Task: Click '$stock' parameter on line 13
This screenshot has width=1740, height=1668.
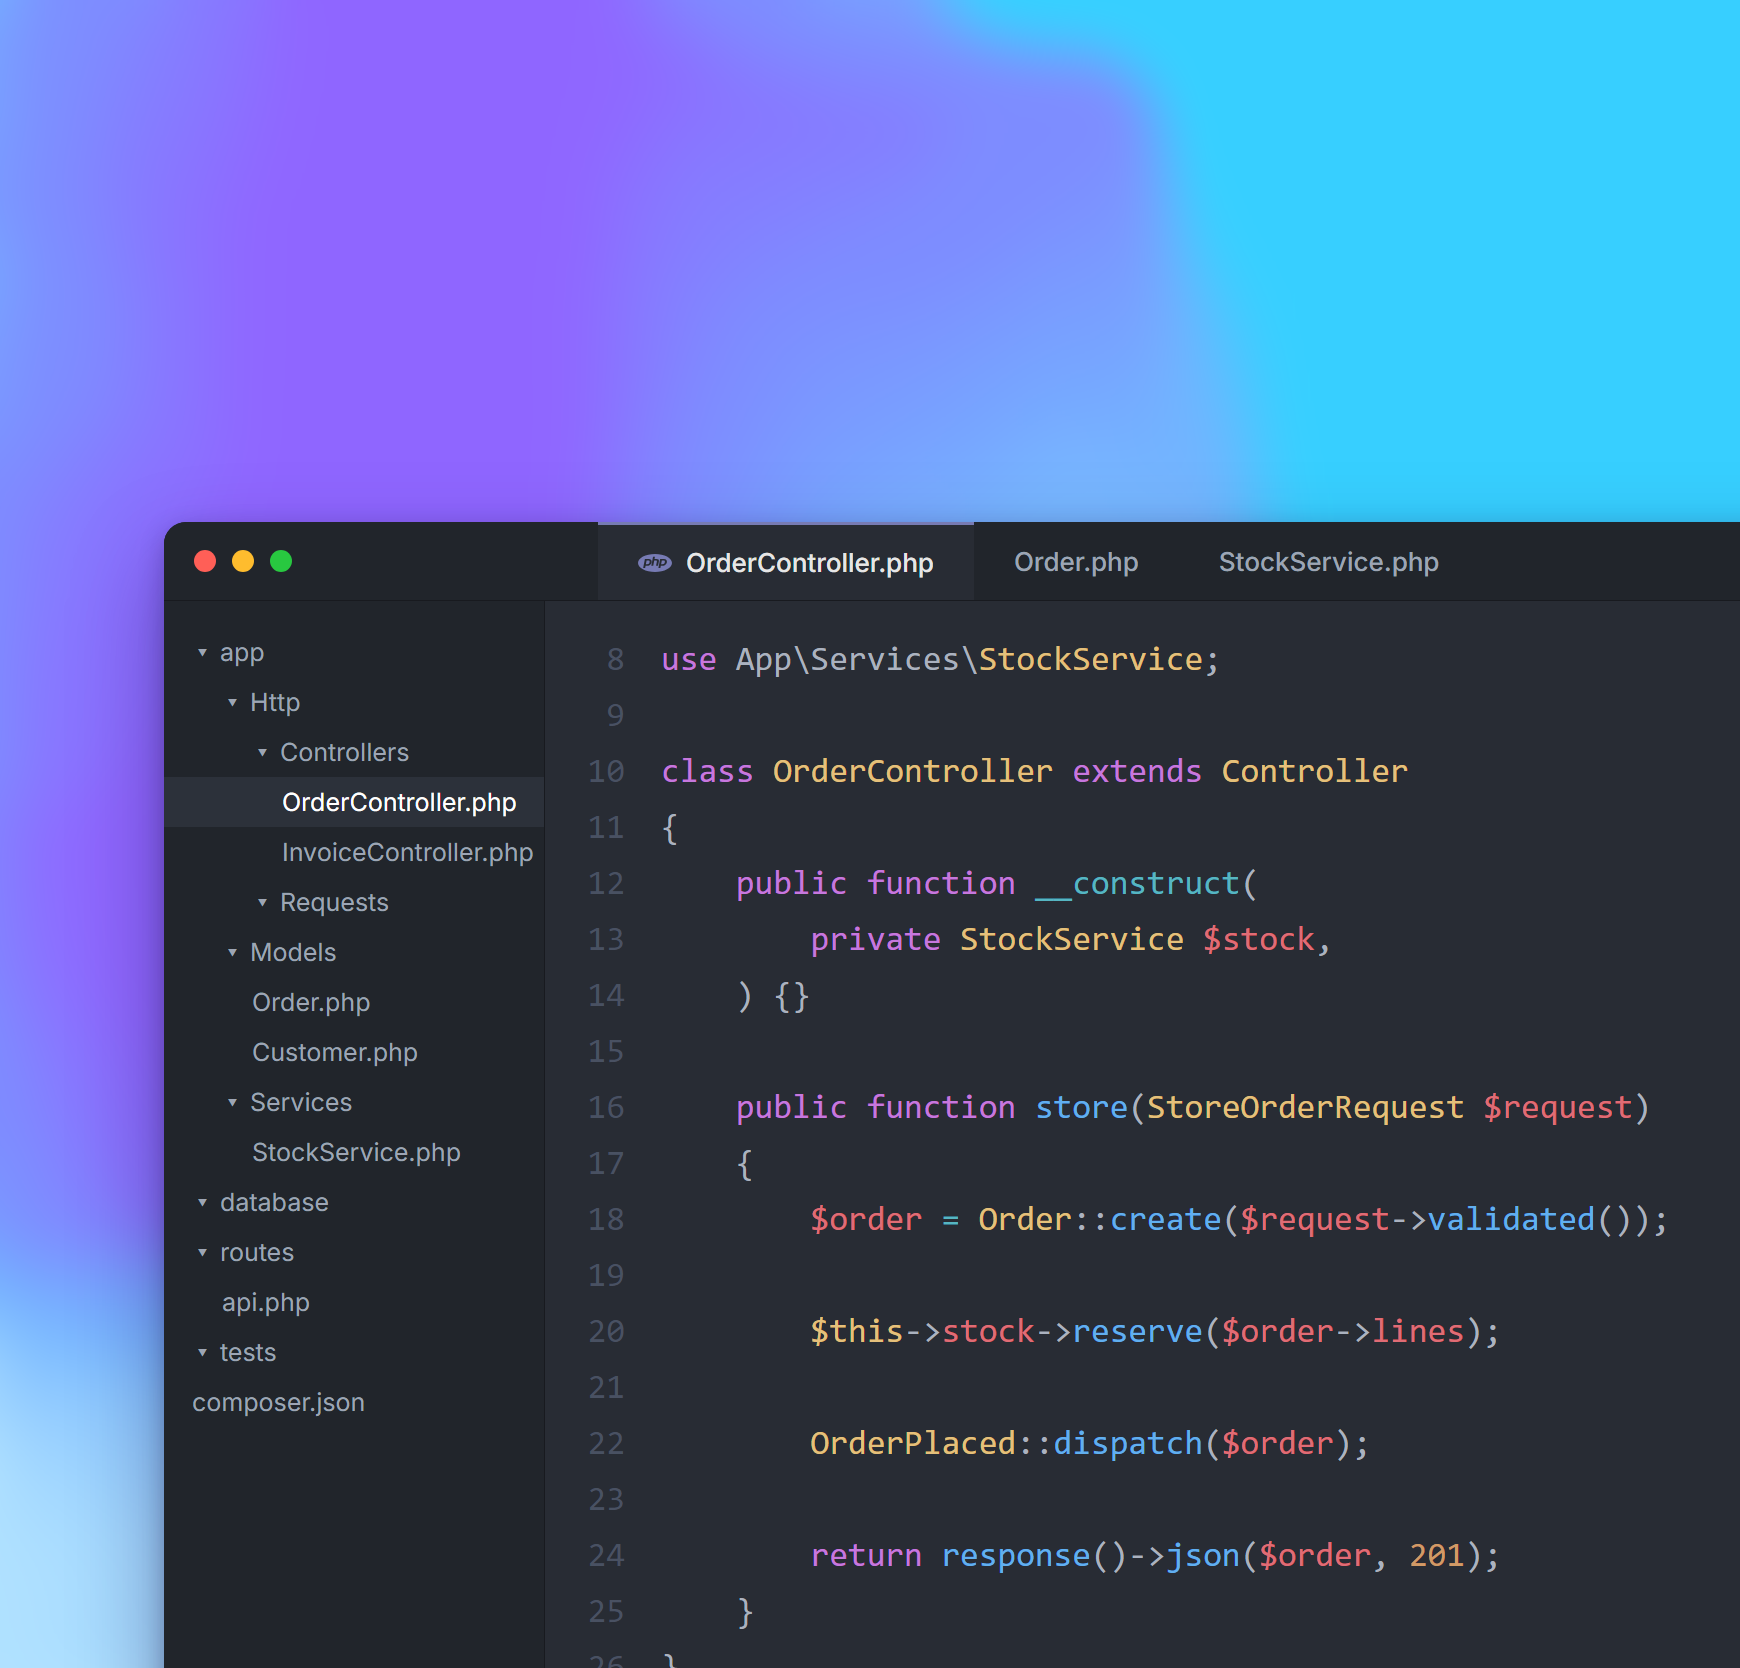Action: 1259,939
